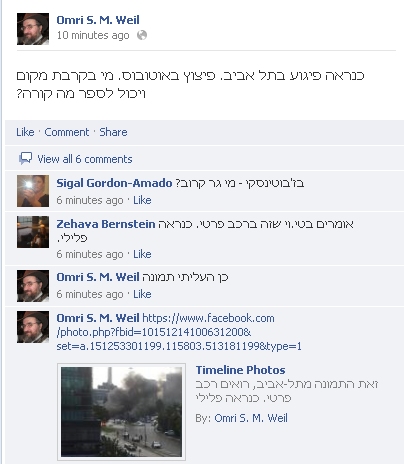The width and height of the screenshot is (404, 464).
Task: Open the smoke photo thumbnail
Action: click(x=121, y=412)
